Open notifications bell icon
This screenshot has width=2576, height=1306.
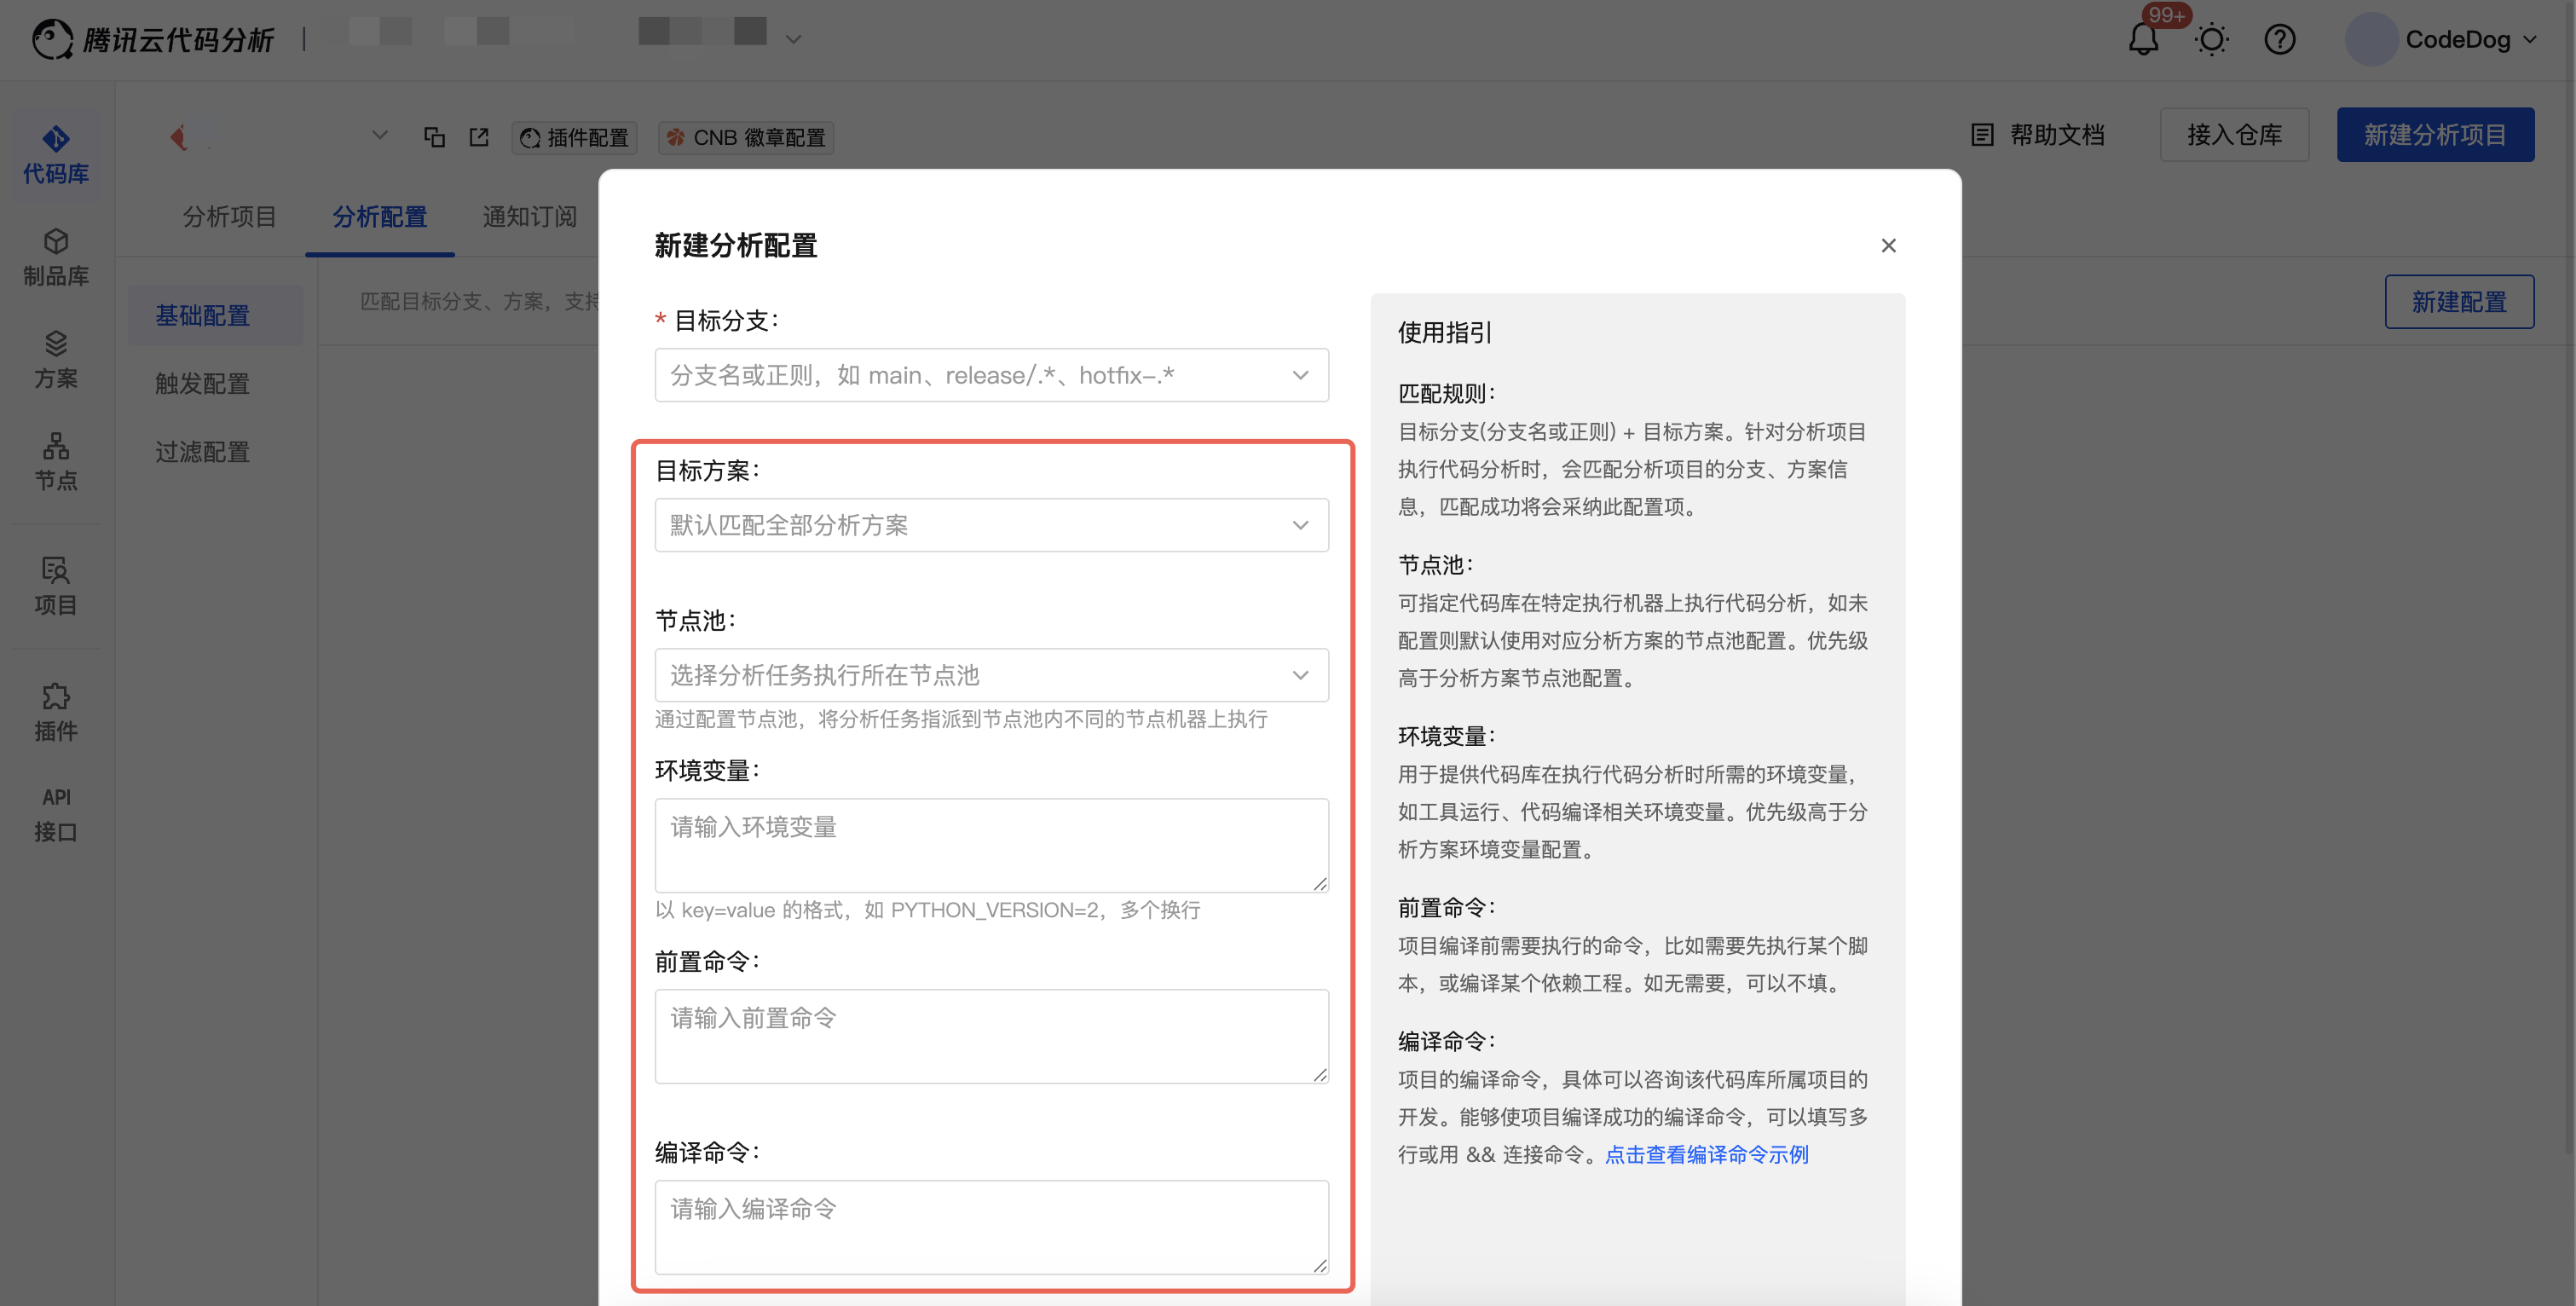click(x=2142, y=40)
